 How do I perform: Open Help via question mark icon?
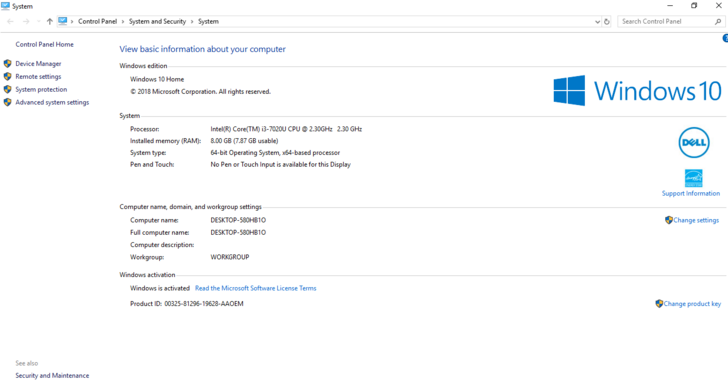[725, 39]
